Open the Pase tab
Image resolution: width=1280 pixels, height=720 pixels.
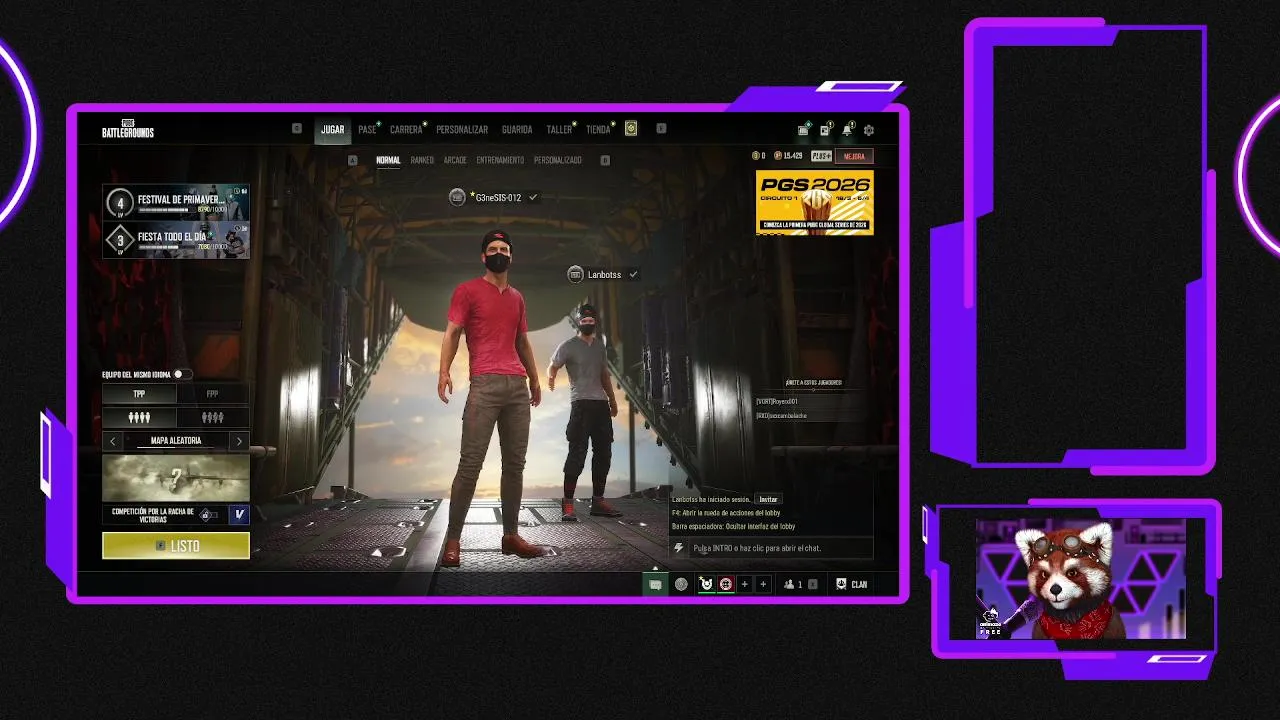pyautogui.click(x=368, y=130)
